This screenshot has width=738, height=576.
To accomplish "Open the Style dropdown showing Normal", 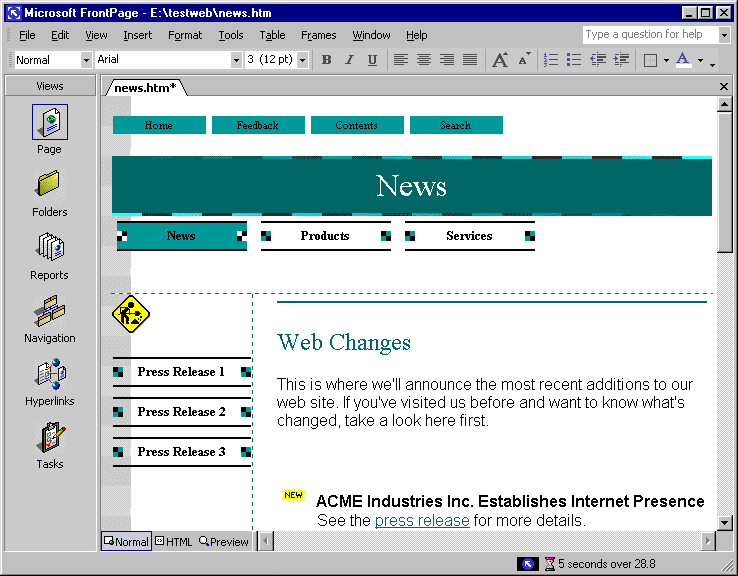I will tap(86, 60).
